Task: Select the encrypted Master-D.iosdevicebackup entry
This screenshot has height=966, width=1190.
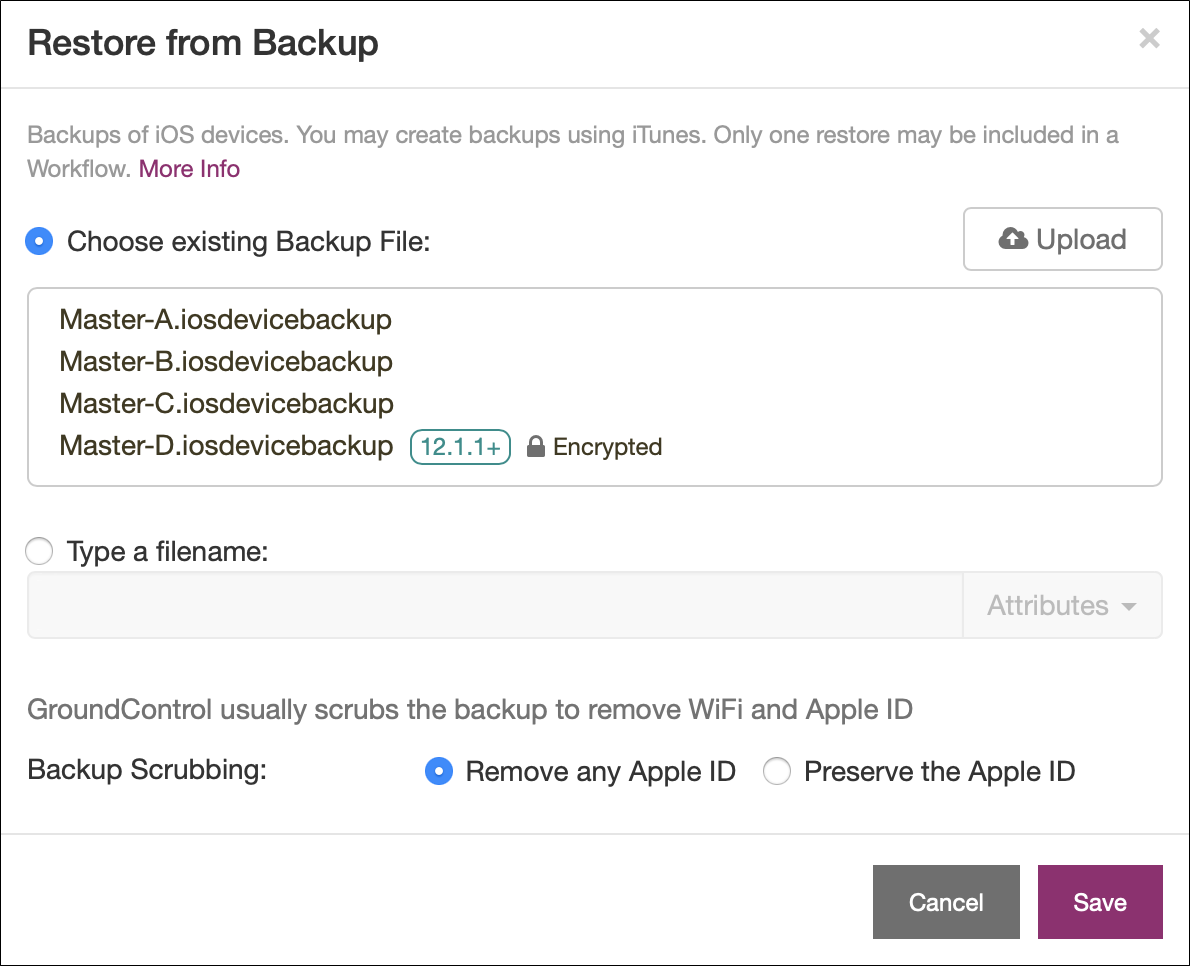Action: point(226,446)
